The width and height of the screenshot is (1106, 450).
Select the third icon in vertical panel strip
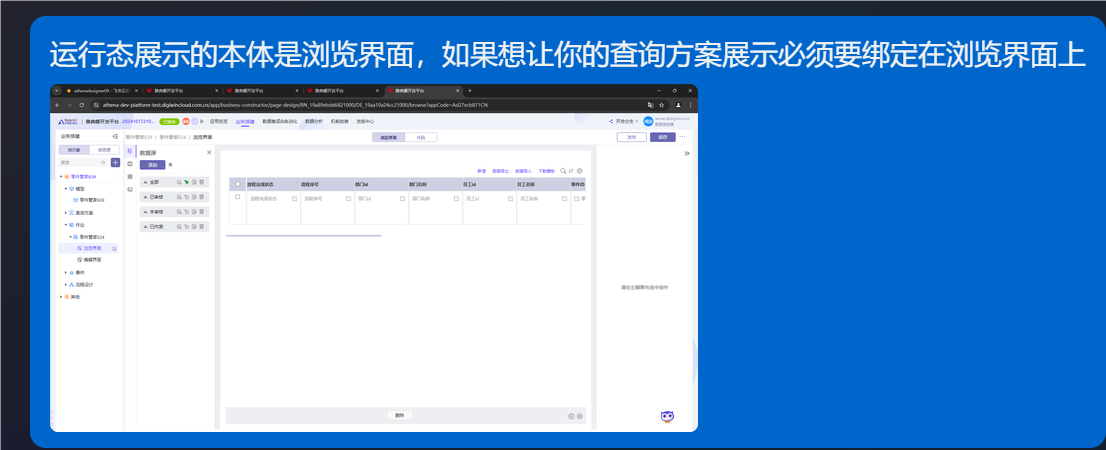pos(130,176)
